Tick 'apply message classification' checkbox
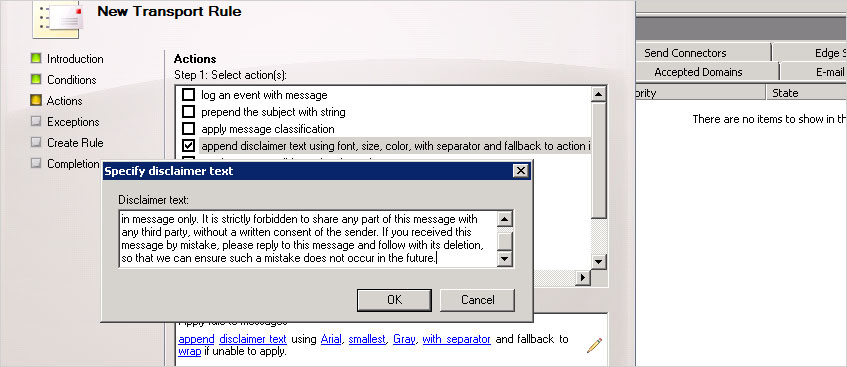Image resolution: width=847 pixels, height=367 pixels. point(188,129)
